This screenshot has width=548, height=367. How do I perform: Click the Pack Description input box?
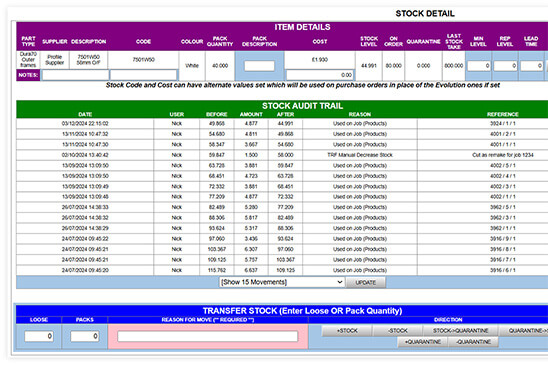pyautogui.click(x=259, y=66)
